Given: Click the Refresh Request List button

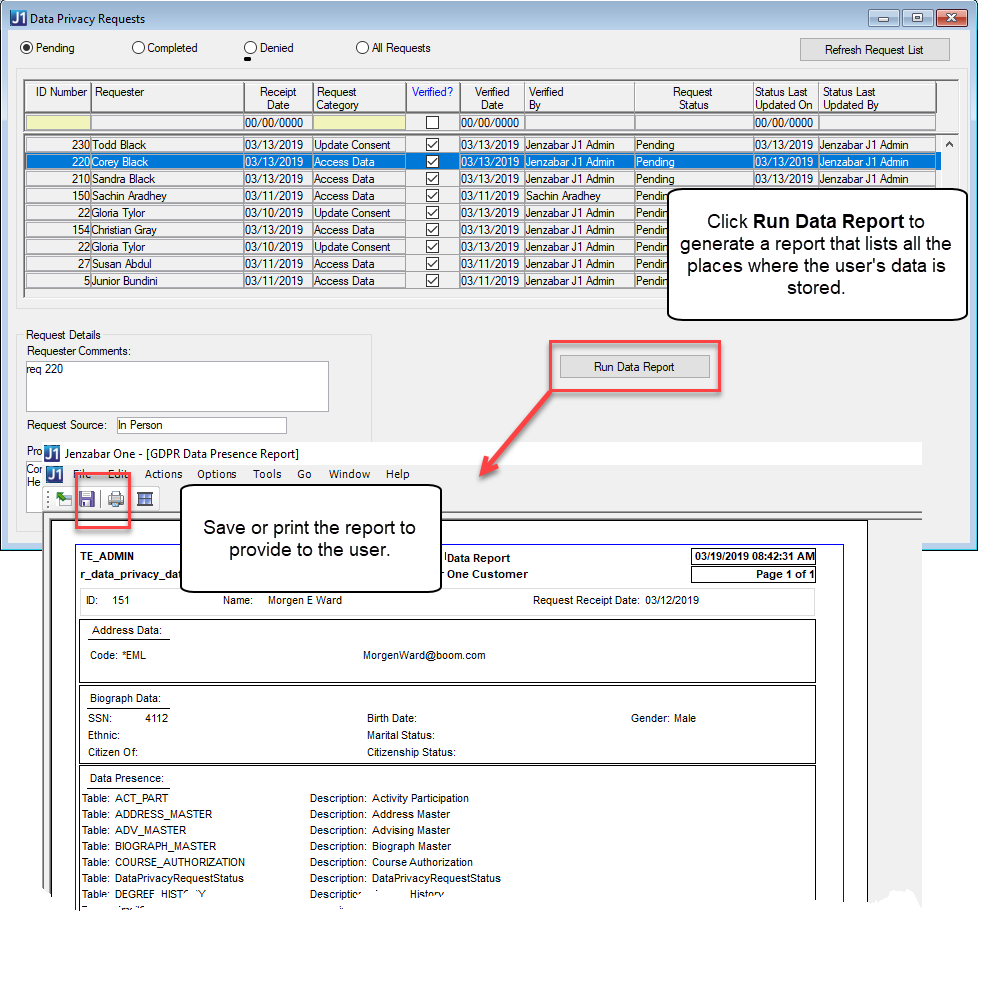Looking at the screenshot, I should click(873, 50).
